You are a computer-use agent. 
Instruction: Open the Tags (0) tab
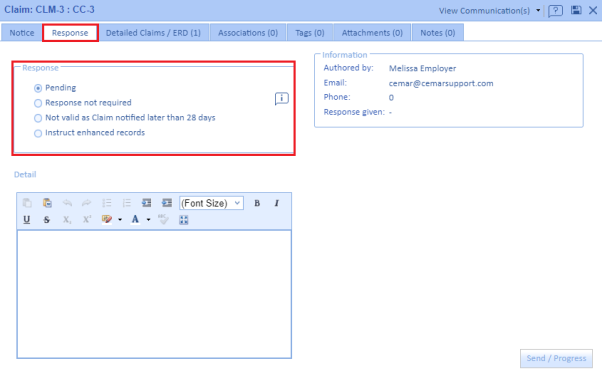(310, 33)
